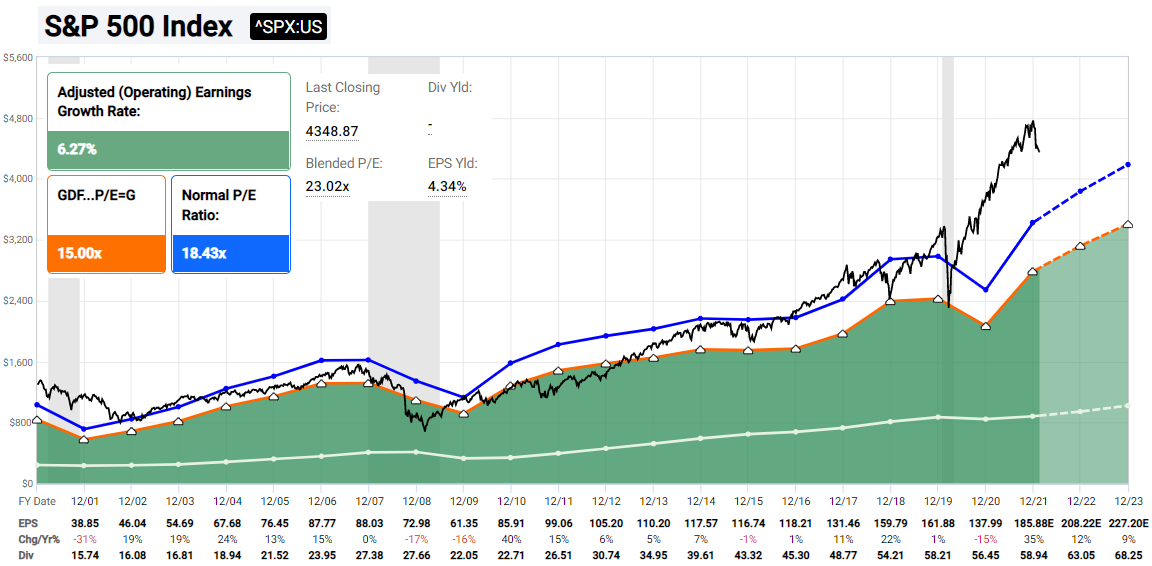1152x566 pixels.
Task: Click the -31% change per year value
Action: [x=84, y=540]
